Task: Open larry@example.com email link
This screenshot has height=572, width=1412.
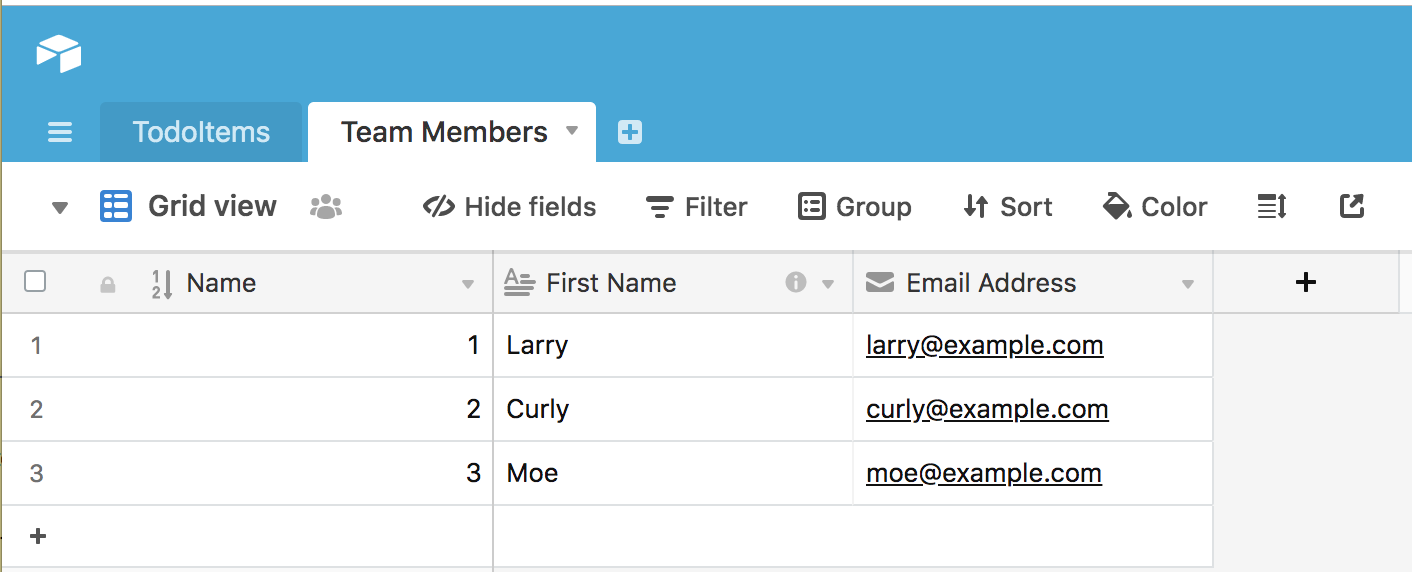Action: pos(984,345)
